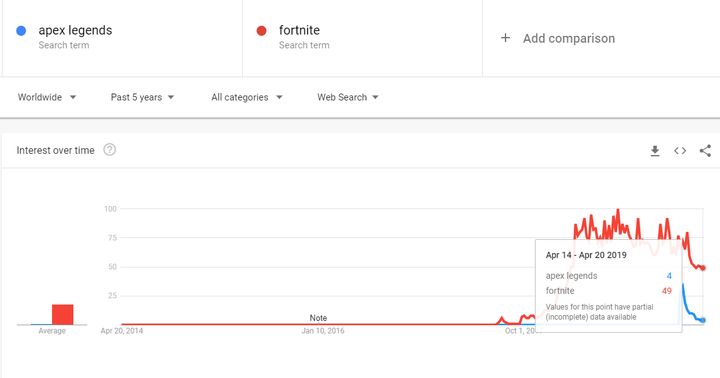Click the plus icon for Add comparison
720x378 pixels.
tap(505, 38)
